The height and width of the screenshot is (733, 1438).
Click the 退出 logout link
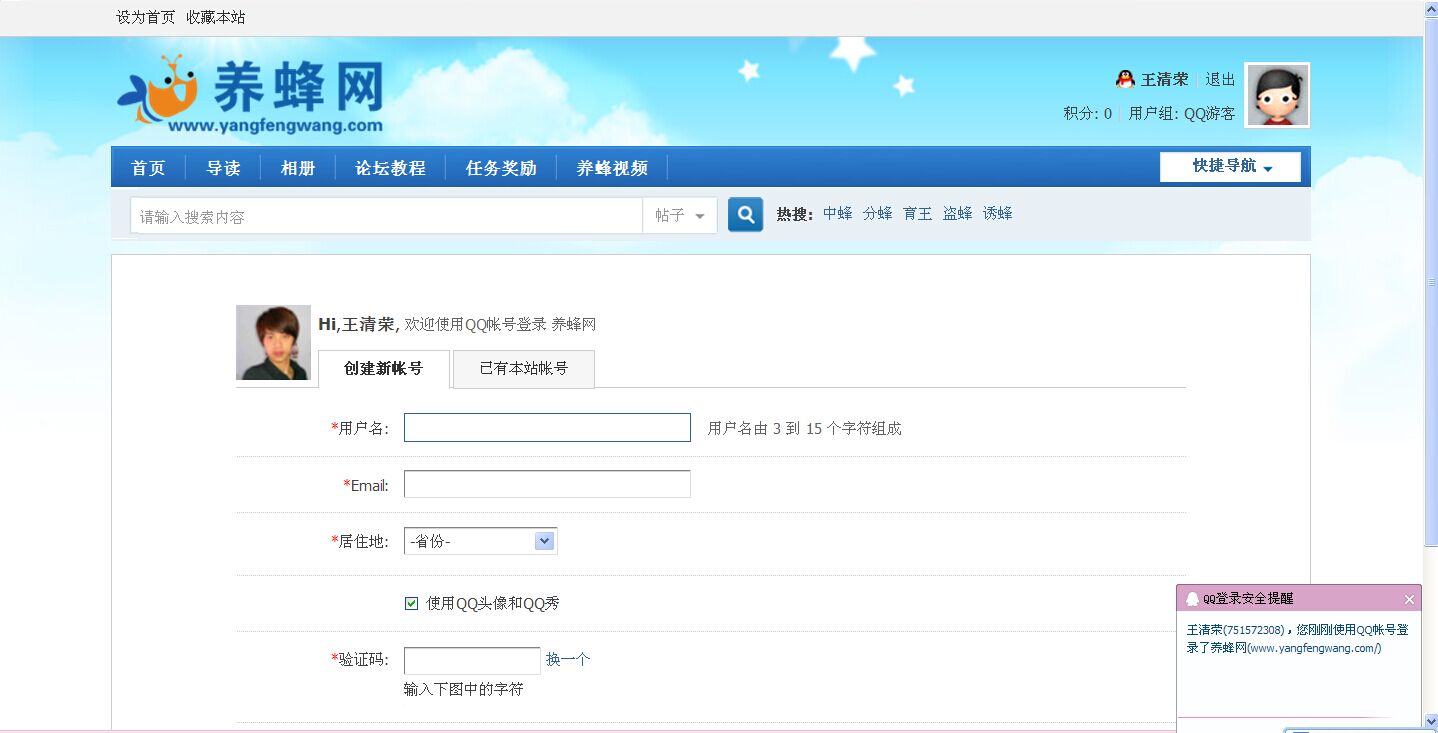pos(1220,79)
